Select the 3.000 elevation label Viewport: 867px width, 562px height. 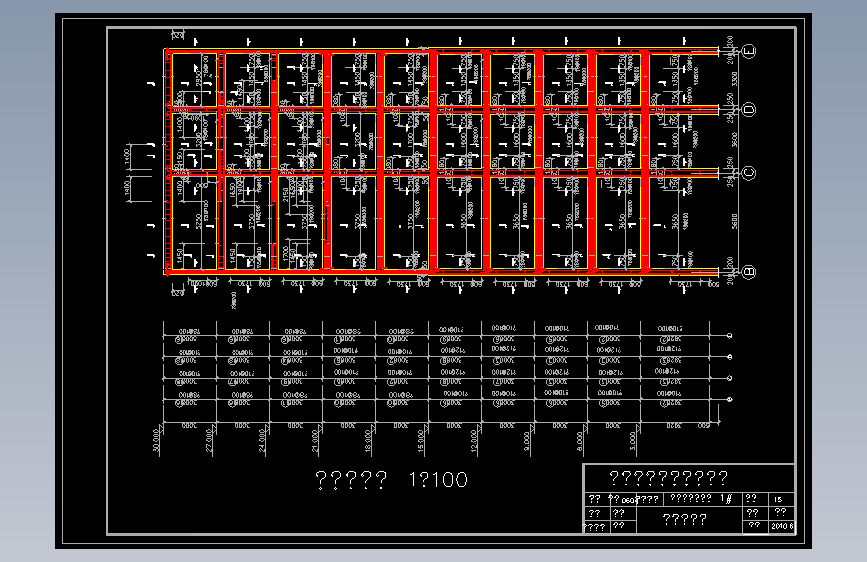pos(633,441)
